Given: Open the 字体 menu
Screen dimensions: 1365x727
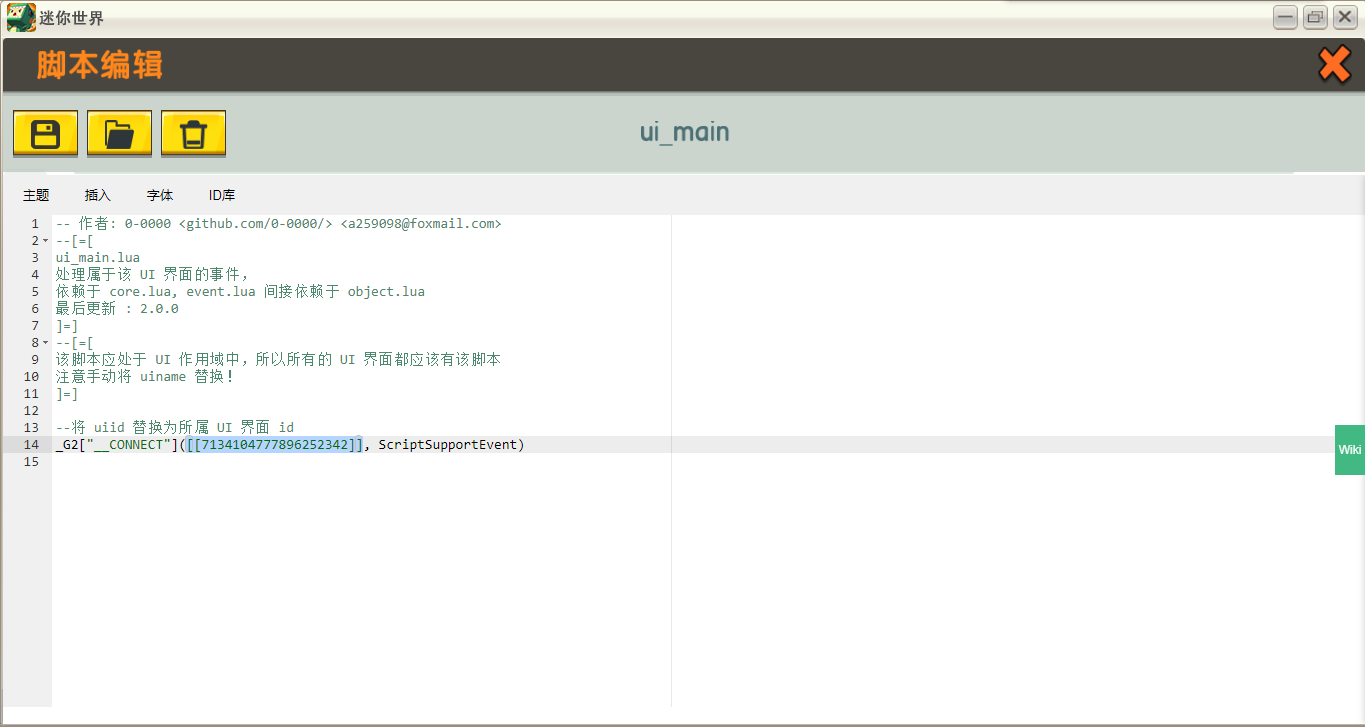Looking at the screenshot, I should [x=159, y=195].
